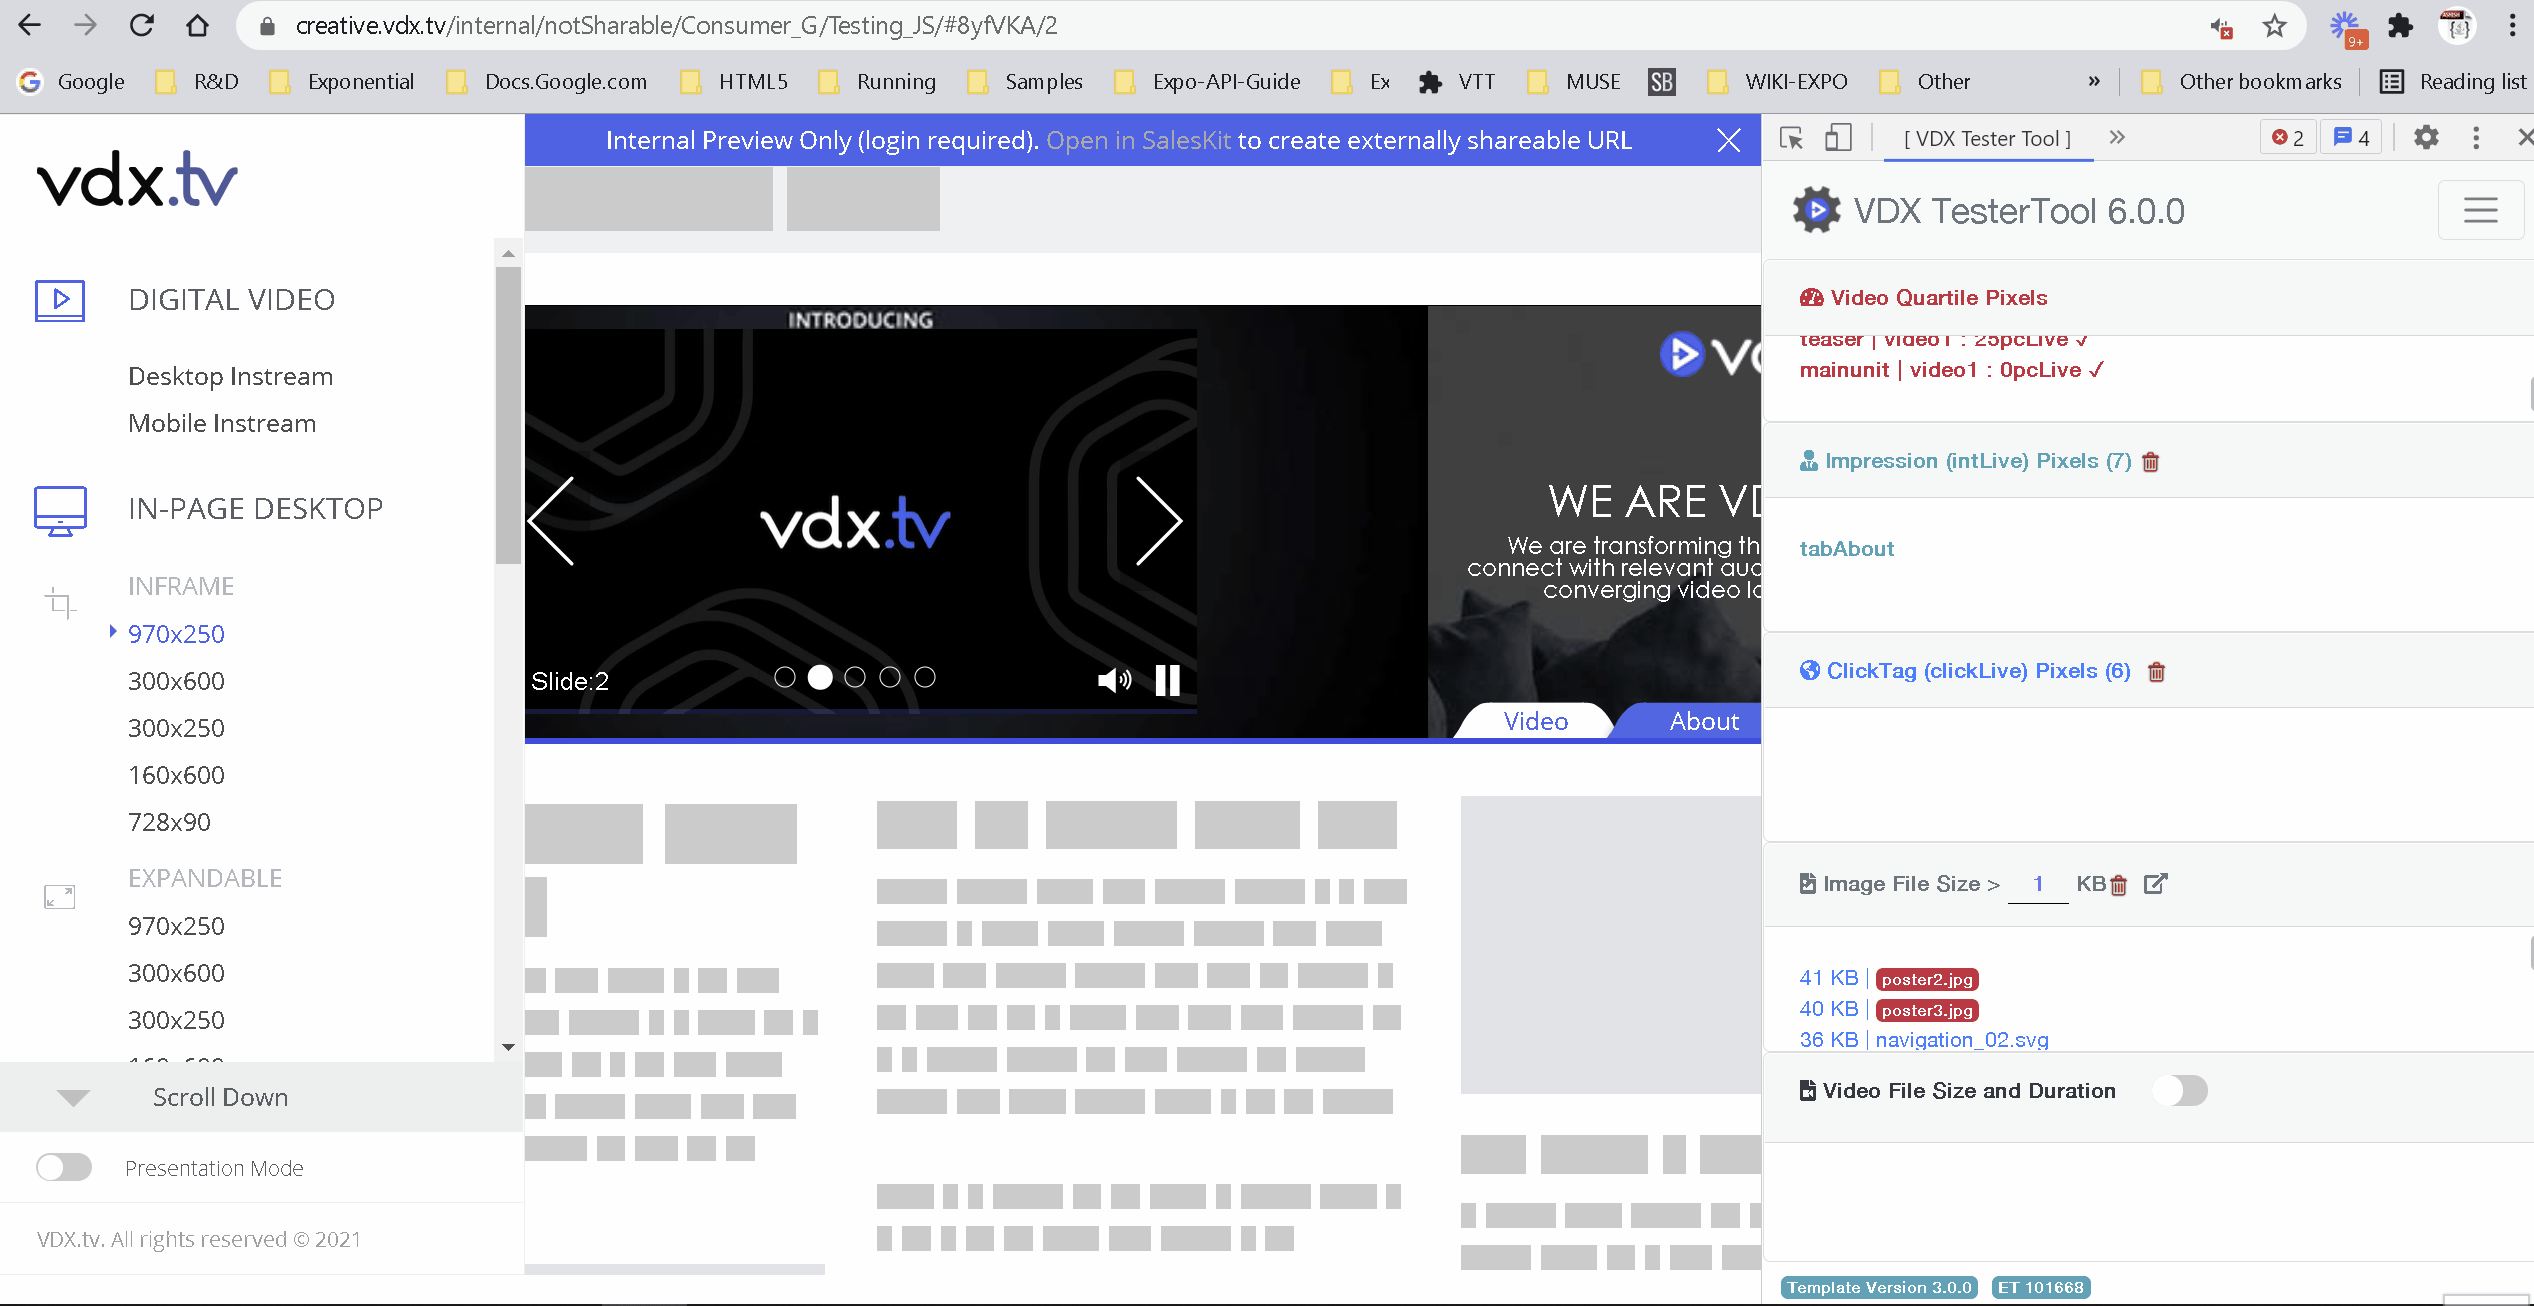Open DevTools more options dots

pos(2476,138)
